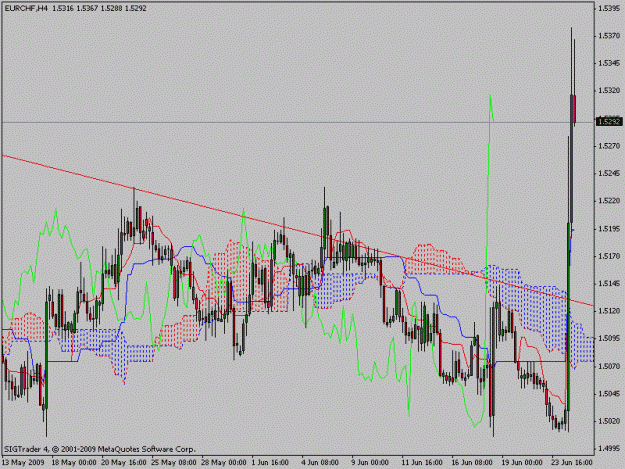
Task: Click the 1.5245 price axis label
Action: [x=609, y=173]
